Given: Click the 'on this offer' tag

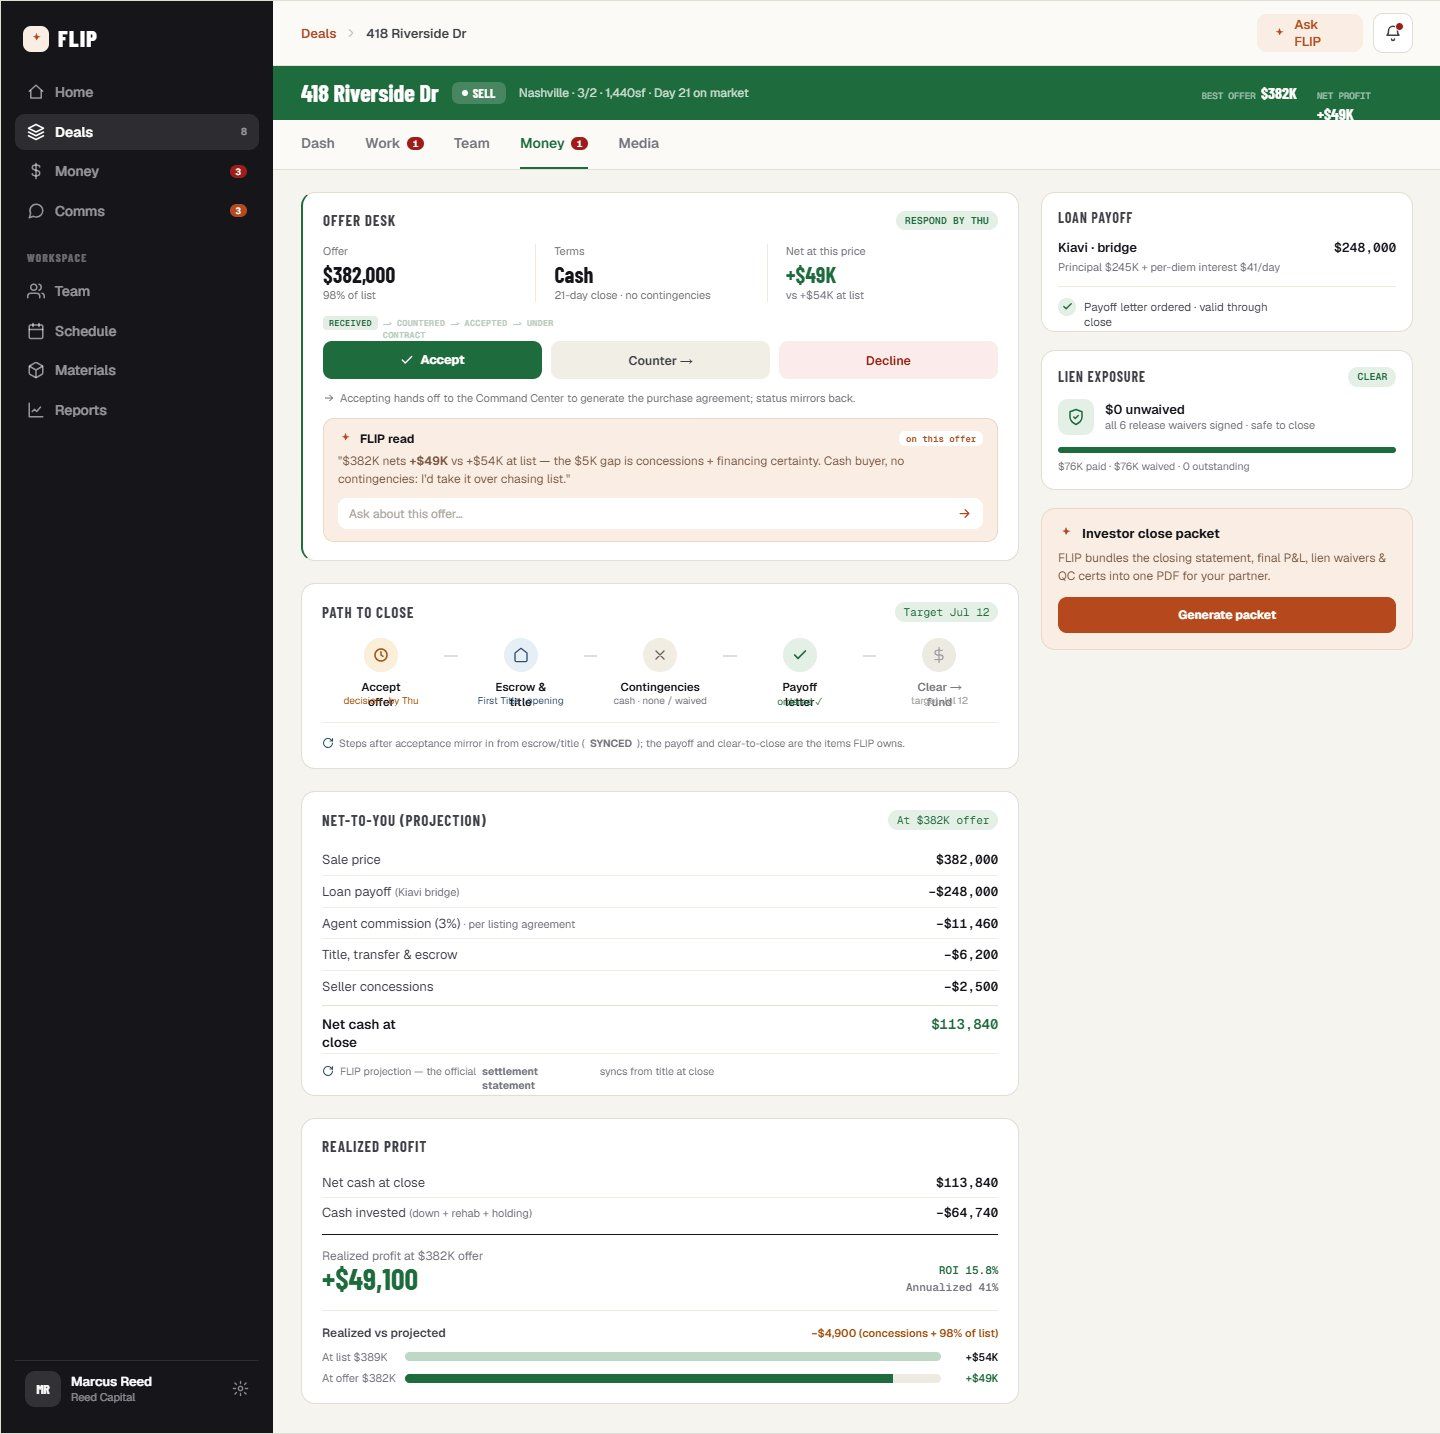Looking at the screenshot, I should click(941, 439).
